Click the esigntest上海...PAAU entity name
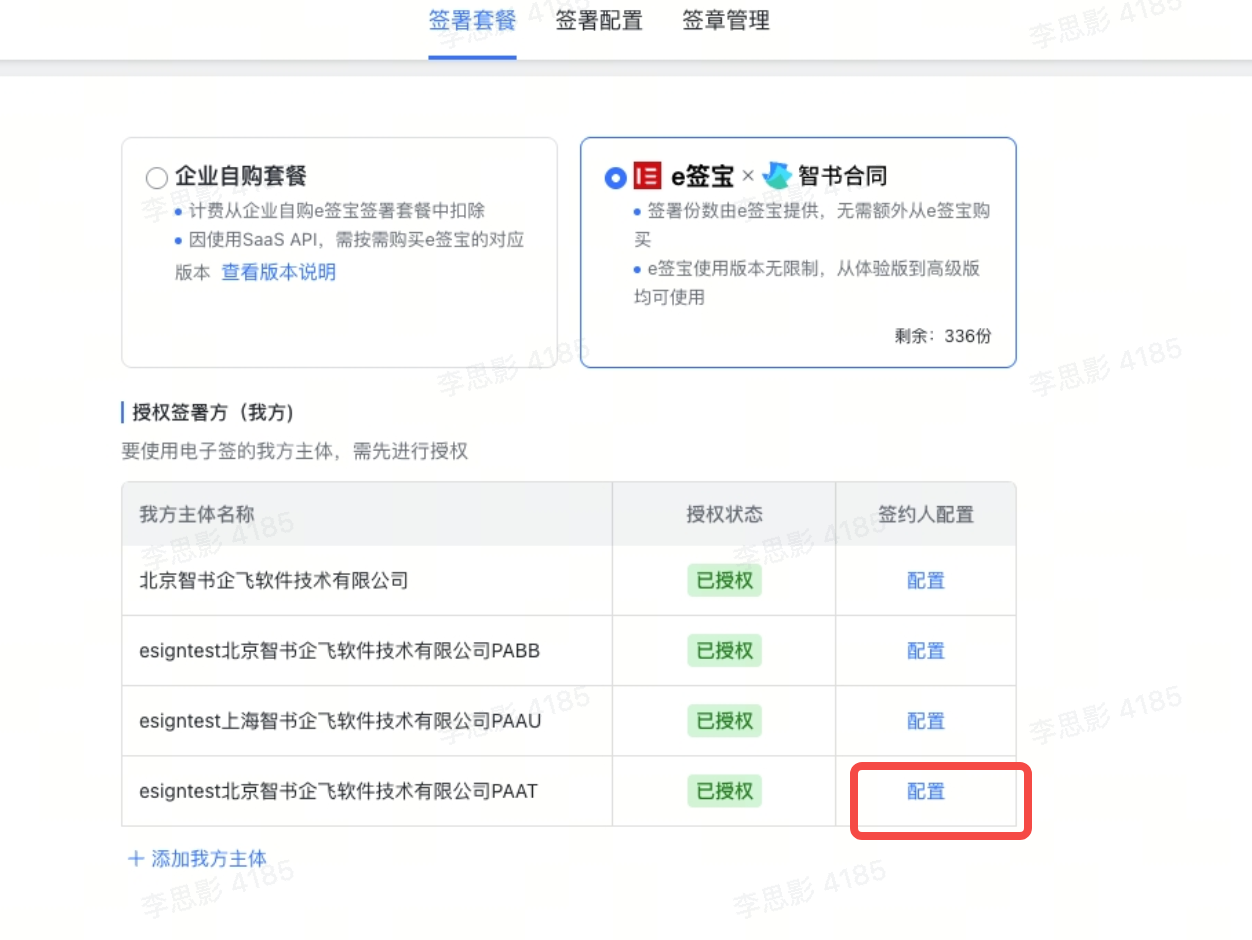The height and width of the screenshot is (940, 1252). click(340, 721)
